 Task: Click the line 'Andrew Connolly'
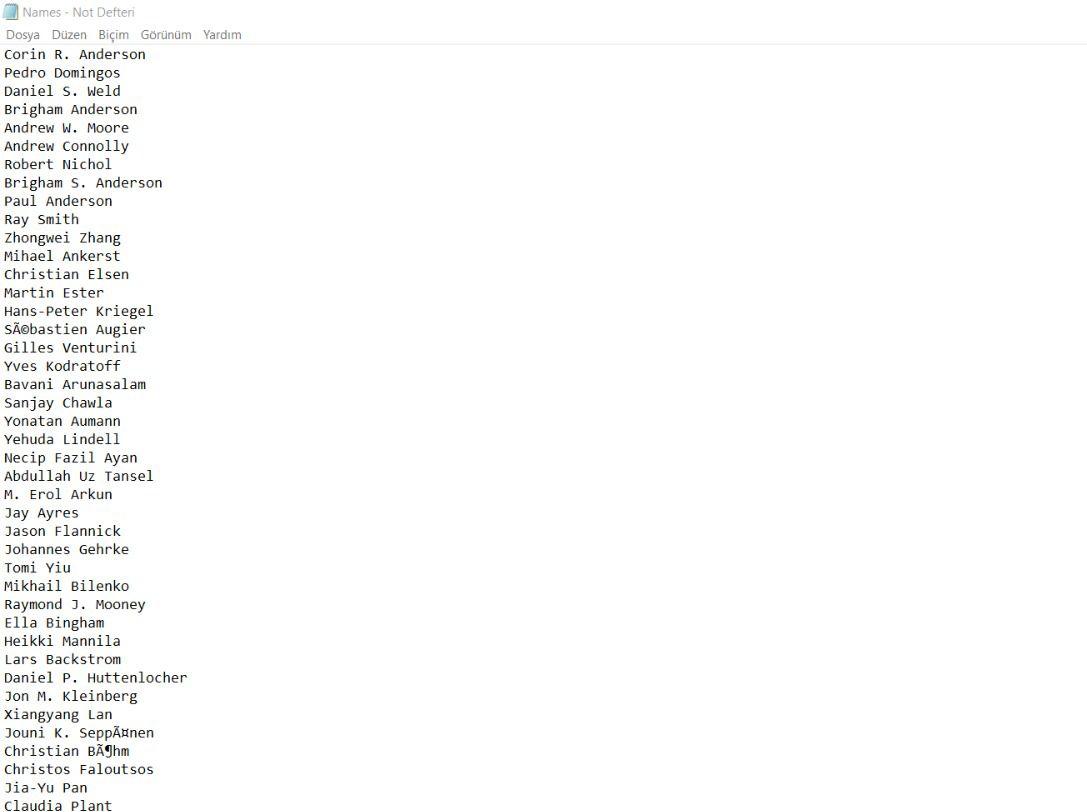(67, 146)
